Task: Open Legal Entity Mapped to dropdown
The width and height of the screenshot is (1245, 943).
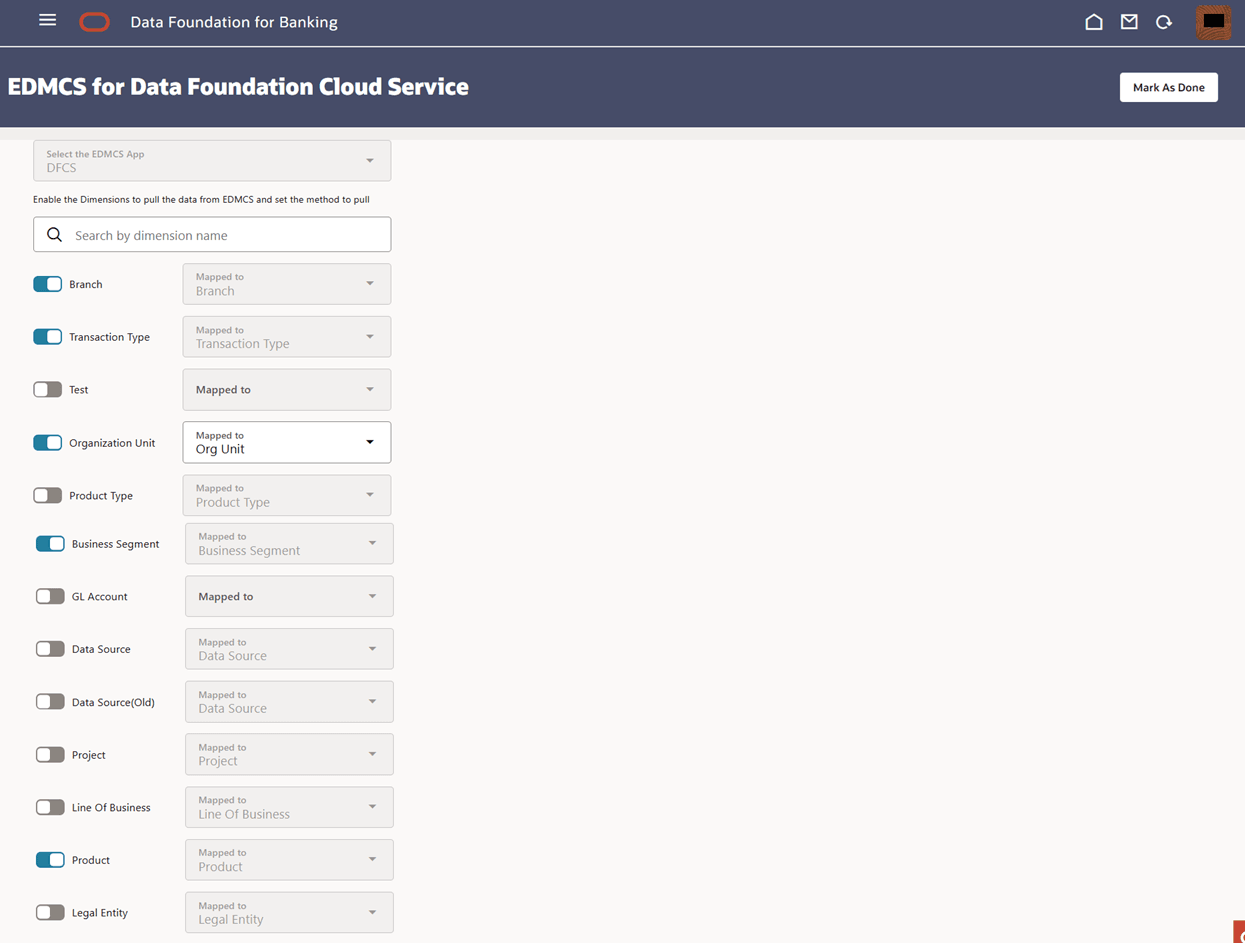Action: tap(289, 913)
